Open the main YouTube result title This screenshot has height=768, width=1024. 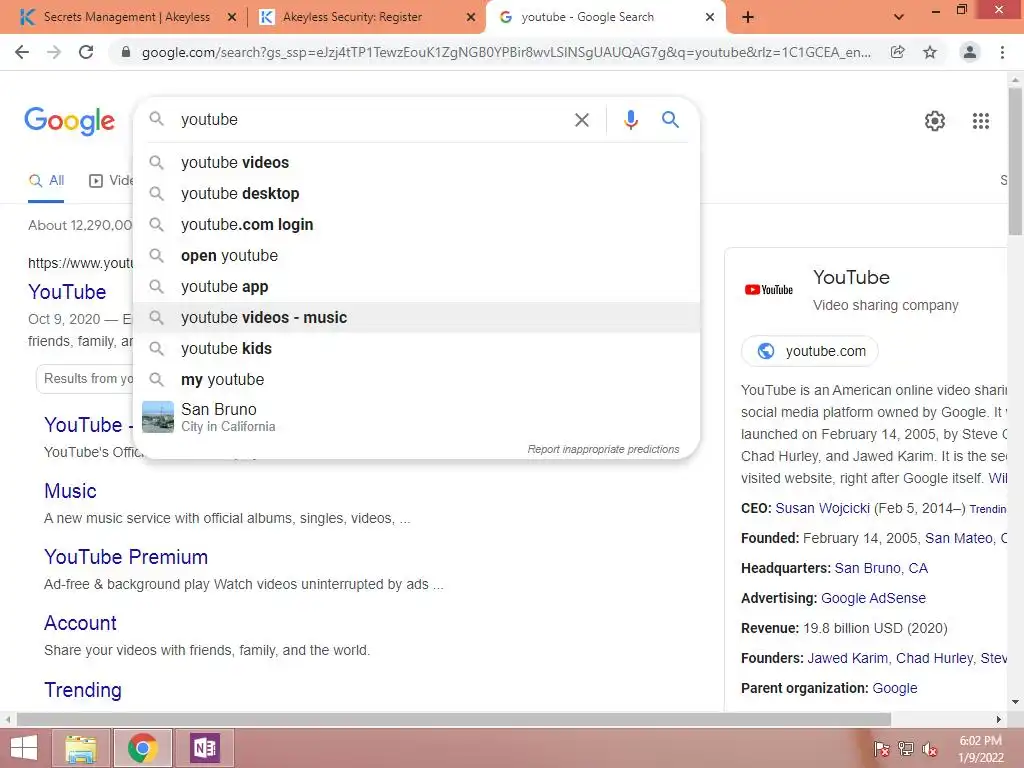(67, 292)
